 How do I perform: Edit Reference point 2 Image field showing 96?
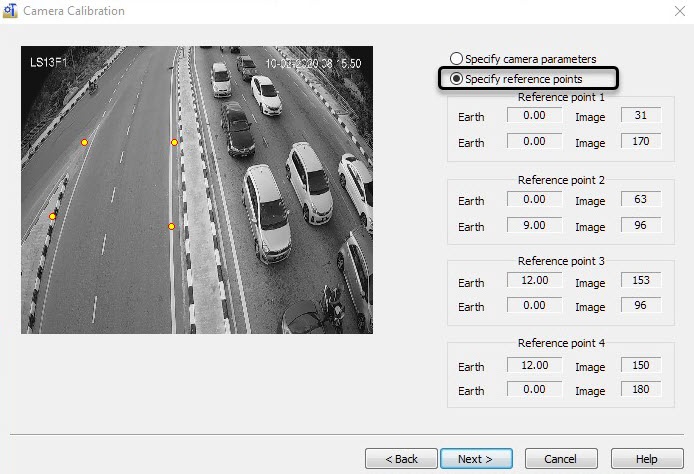click(641, 225)
